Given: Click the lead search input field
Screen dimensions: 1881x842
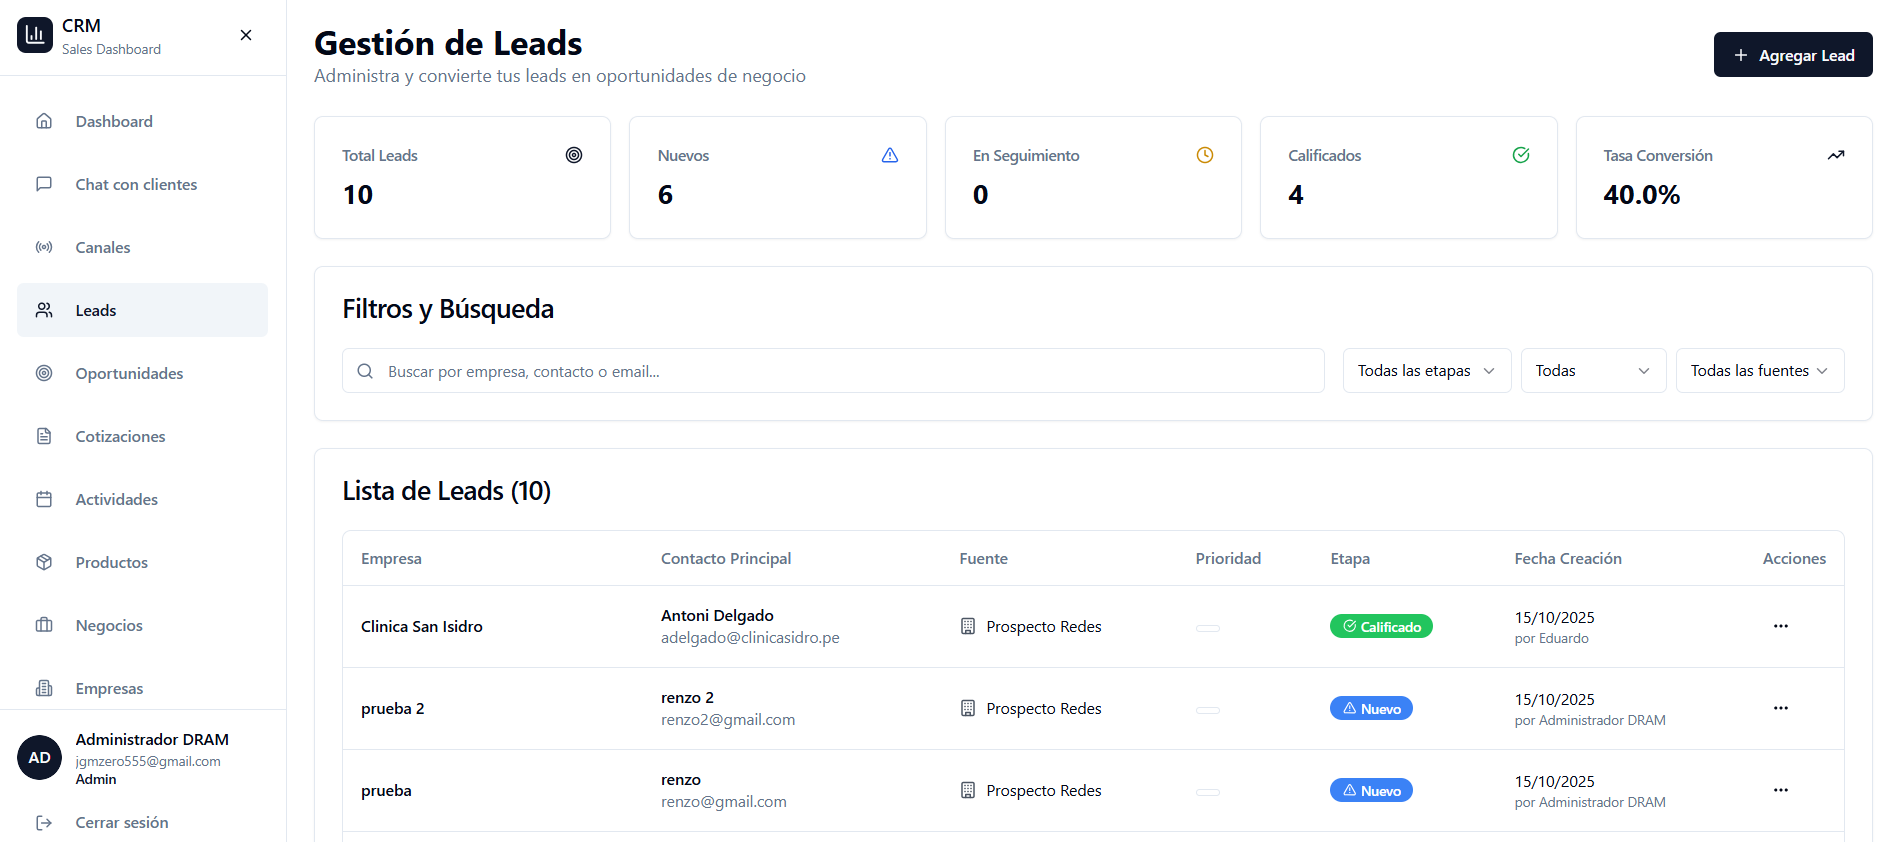Looking at the screenshot, I should point(833,371).
